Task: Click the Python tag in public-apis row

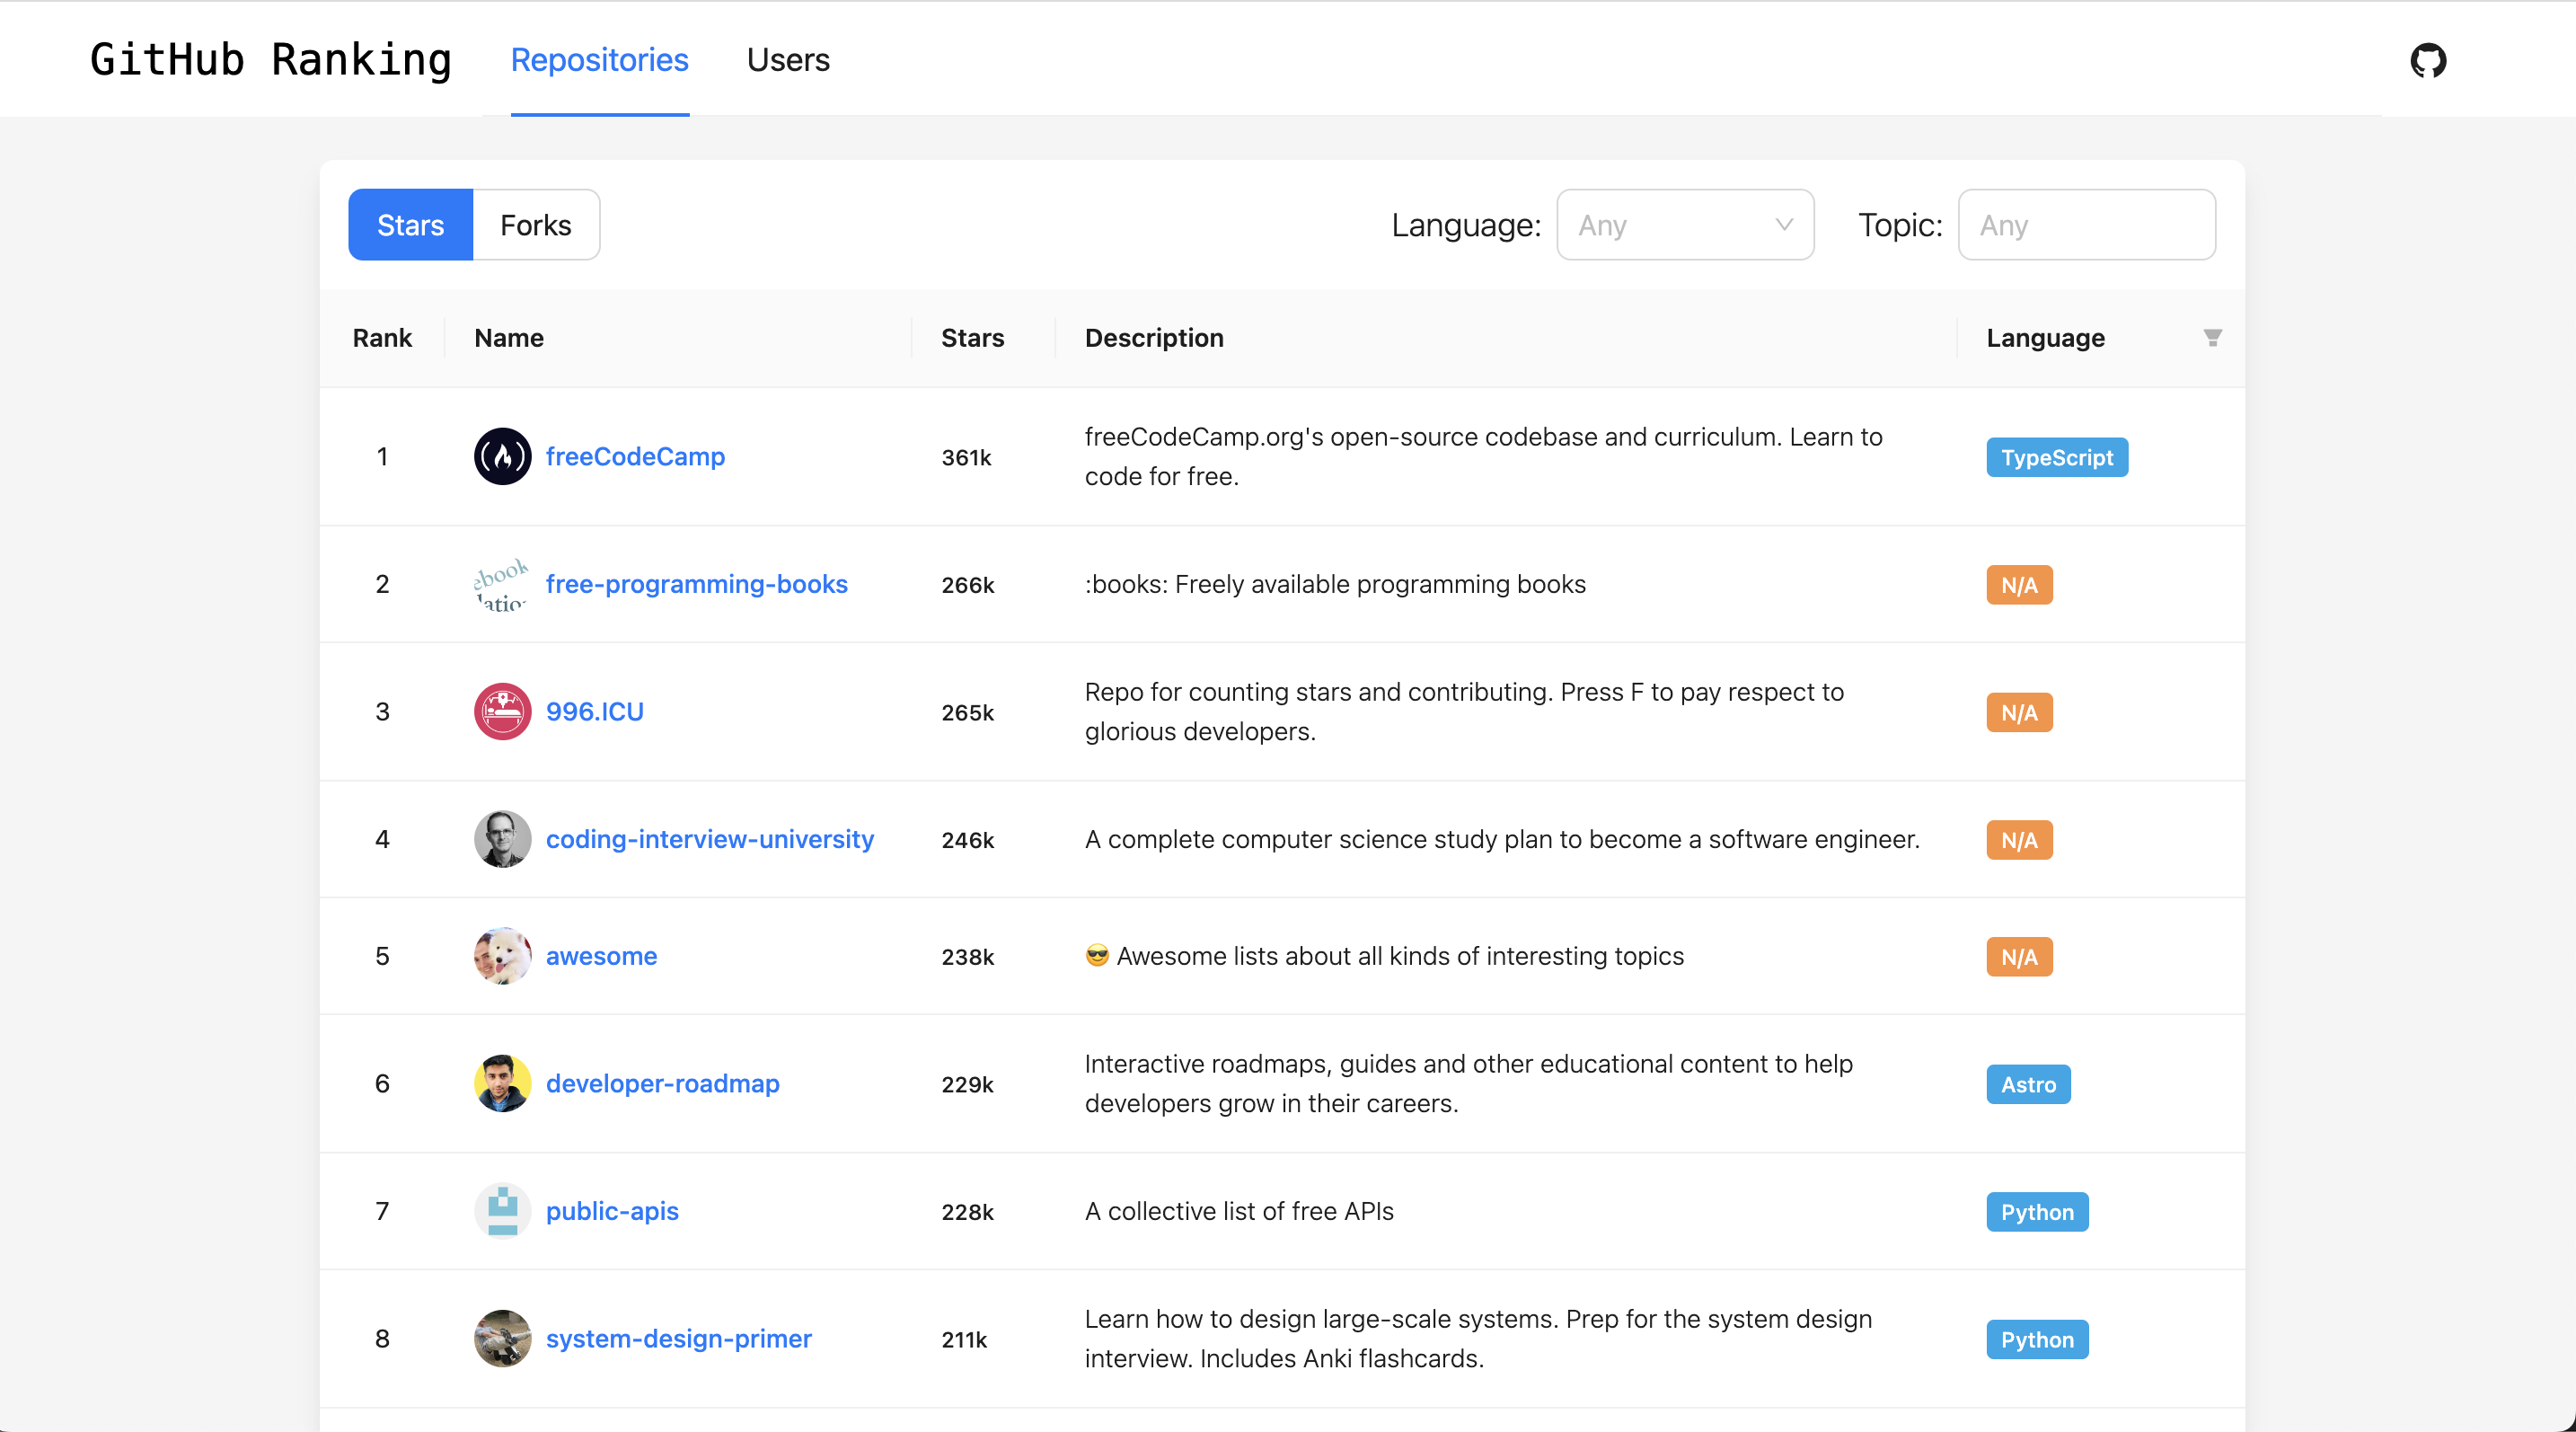Action: pos(2037,1212)
